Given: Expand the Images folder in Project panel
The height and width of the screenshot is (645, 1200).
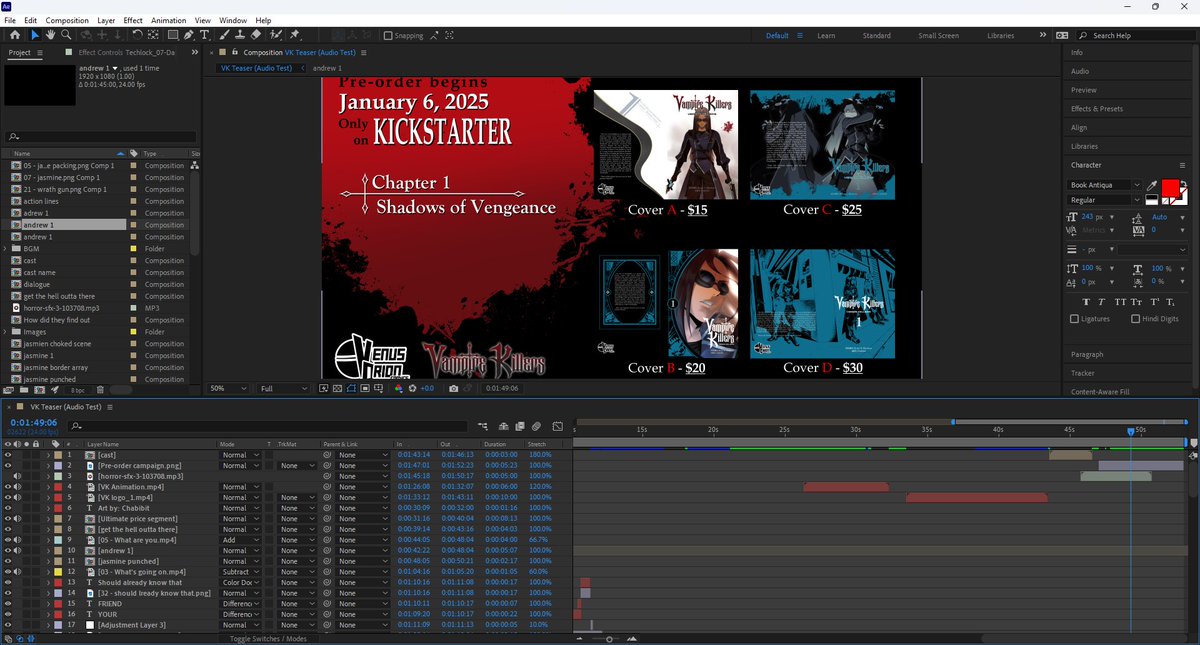Looking at the screenshot, I should tap(6, 332).
